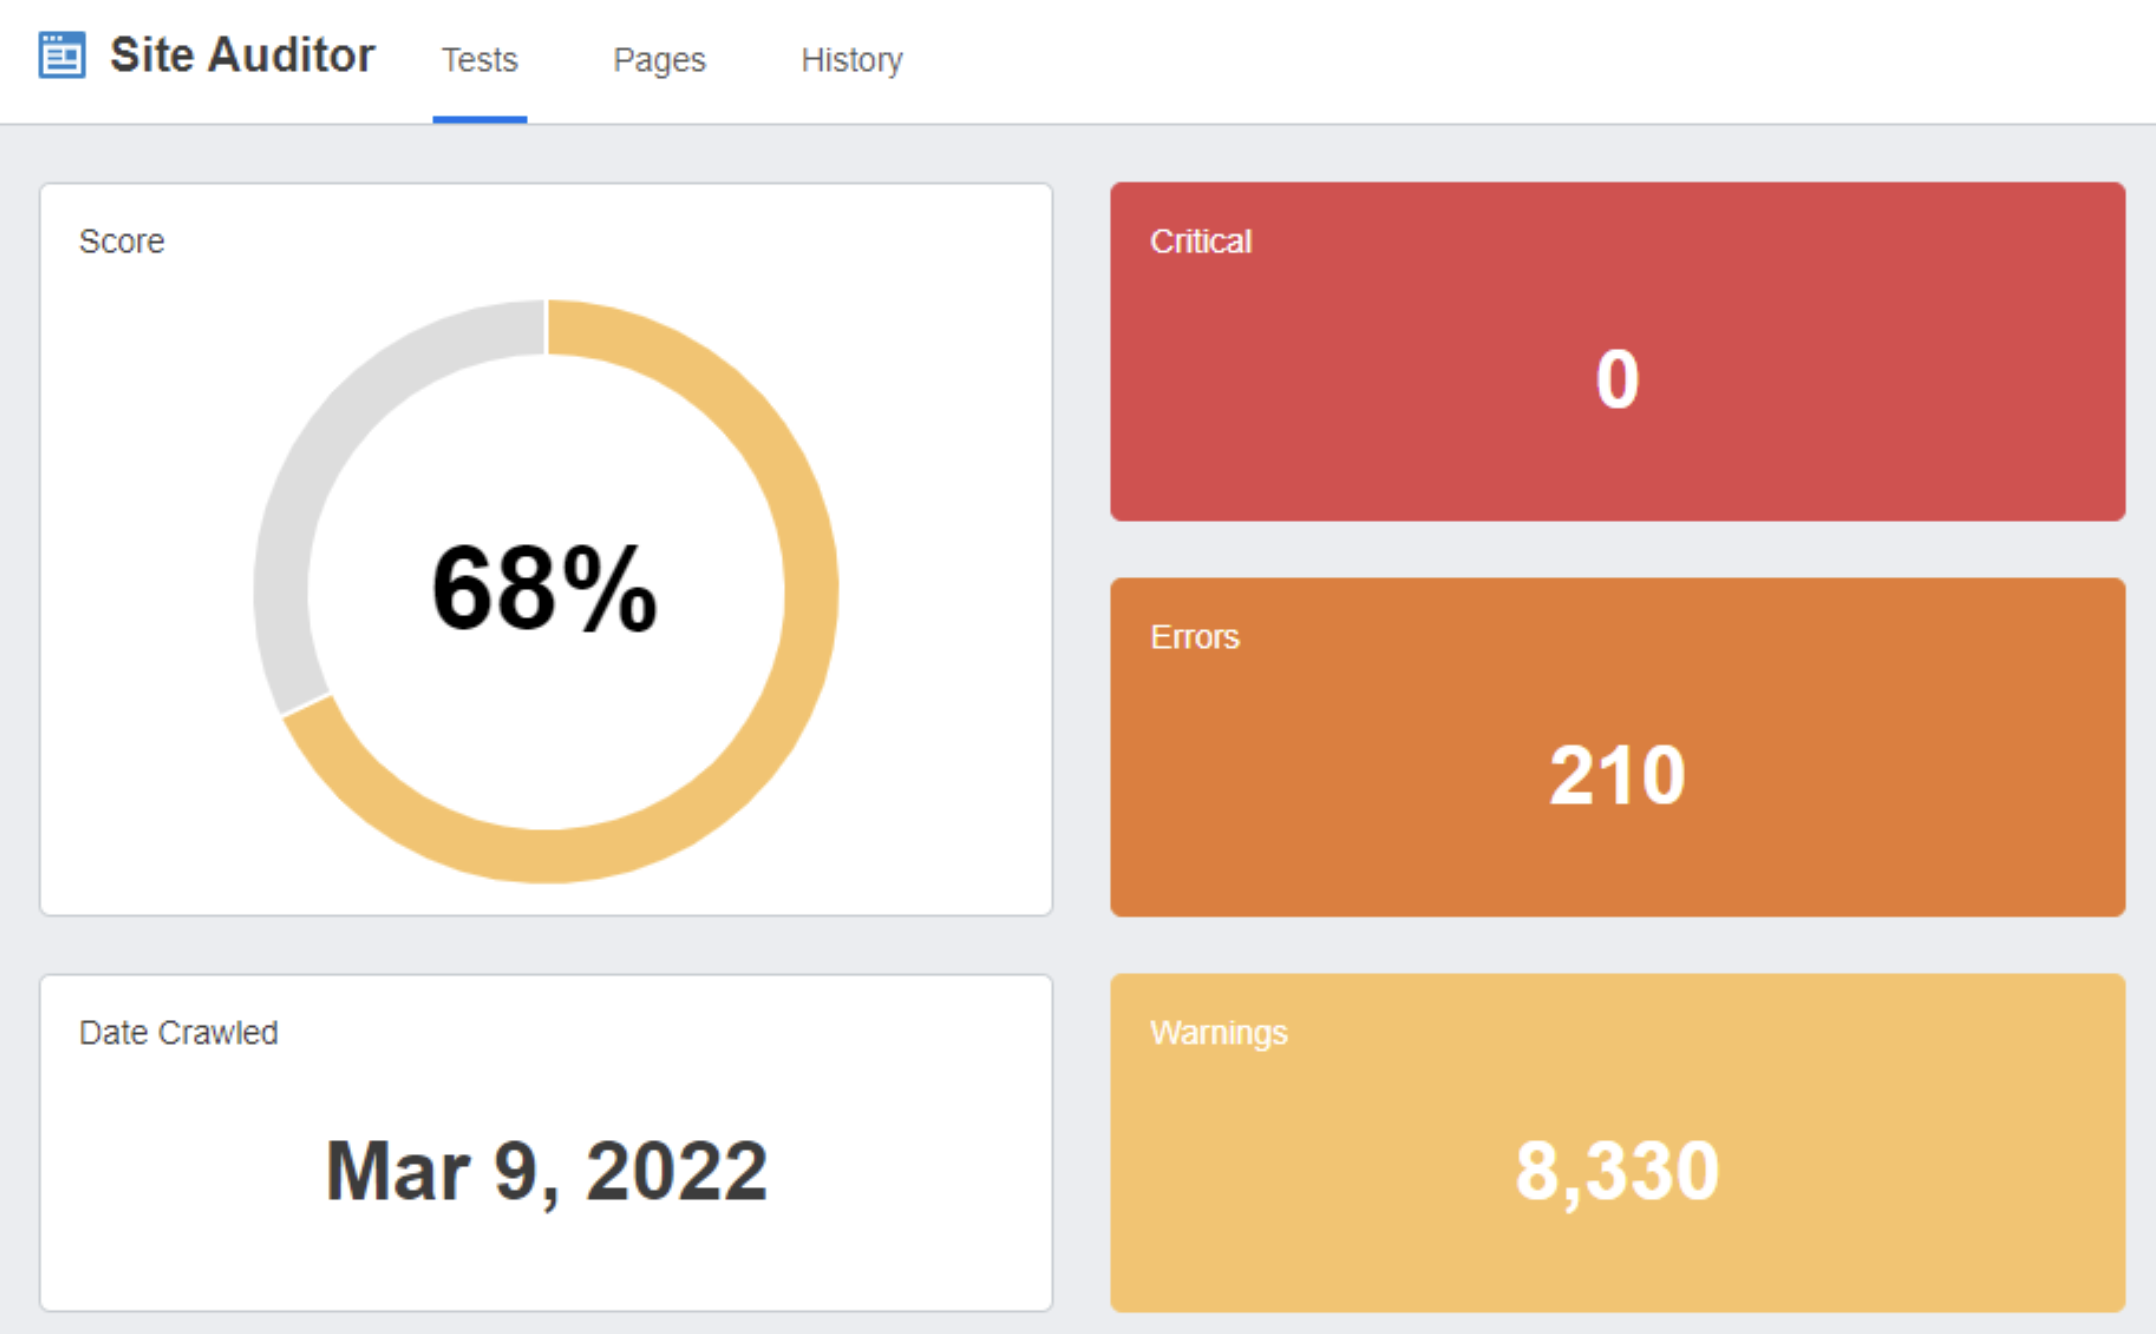Screen dimensions: 2156x1334
Task: Click the Site Auditor title text
Action: [x=242, y=55]
